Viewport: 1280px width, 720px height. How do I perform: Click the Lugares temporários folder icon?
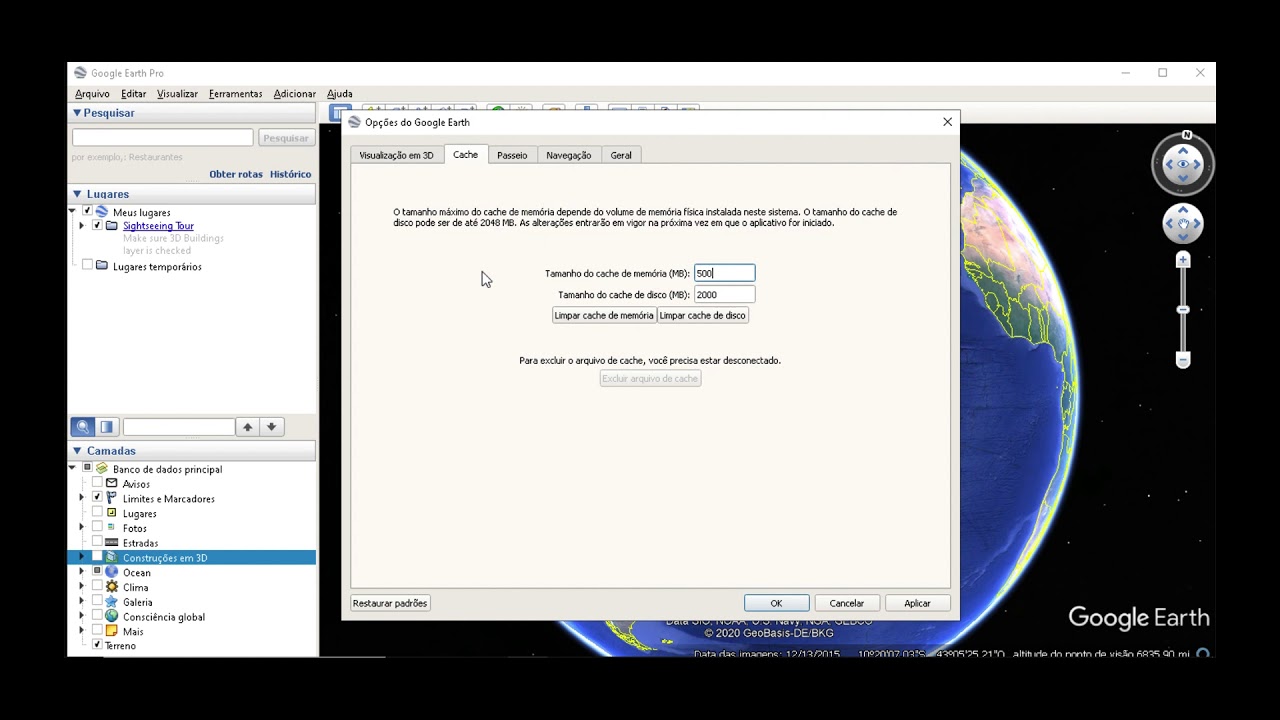tap(101, 266)
